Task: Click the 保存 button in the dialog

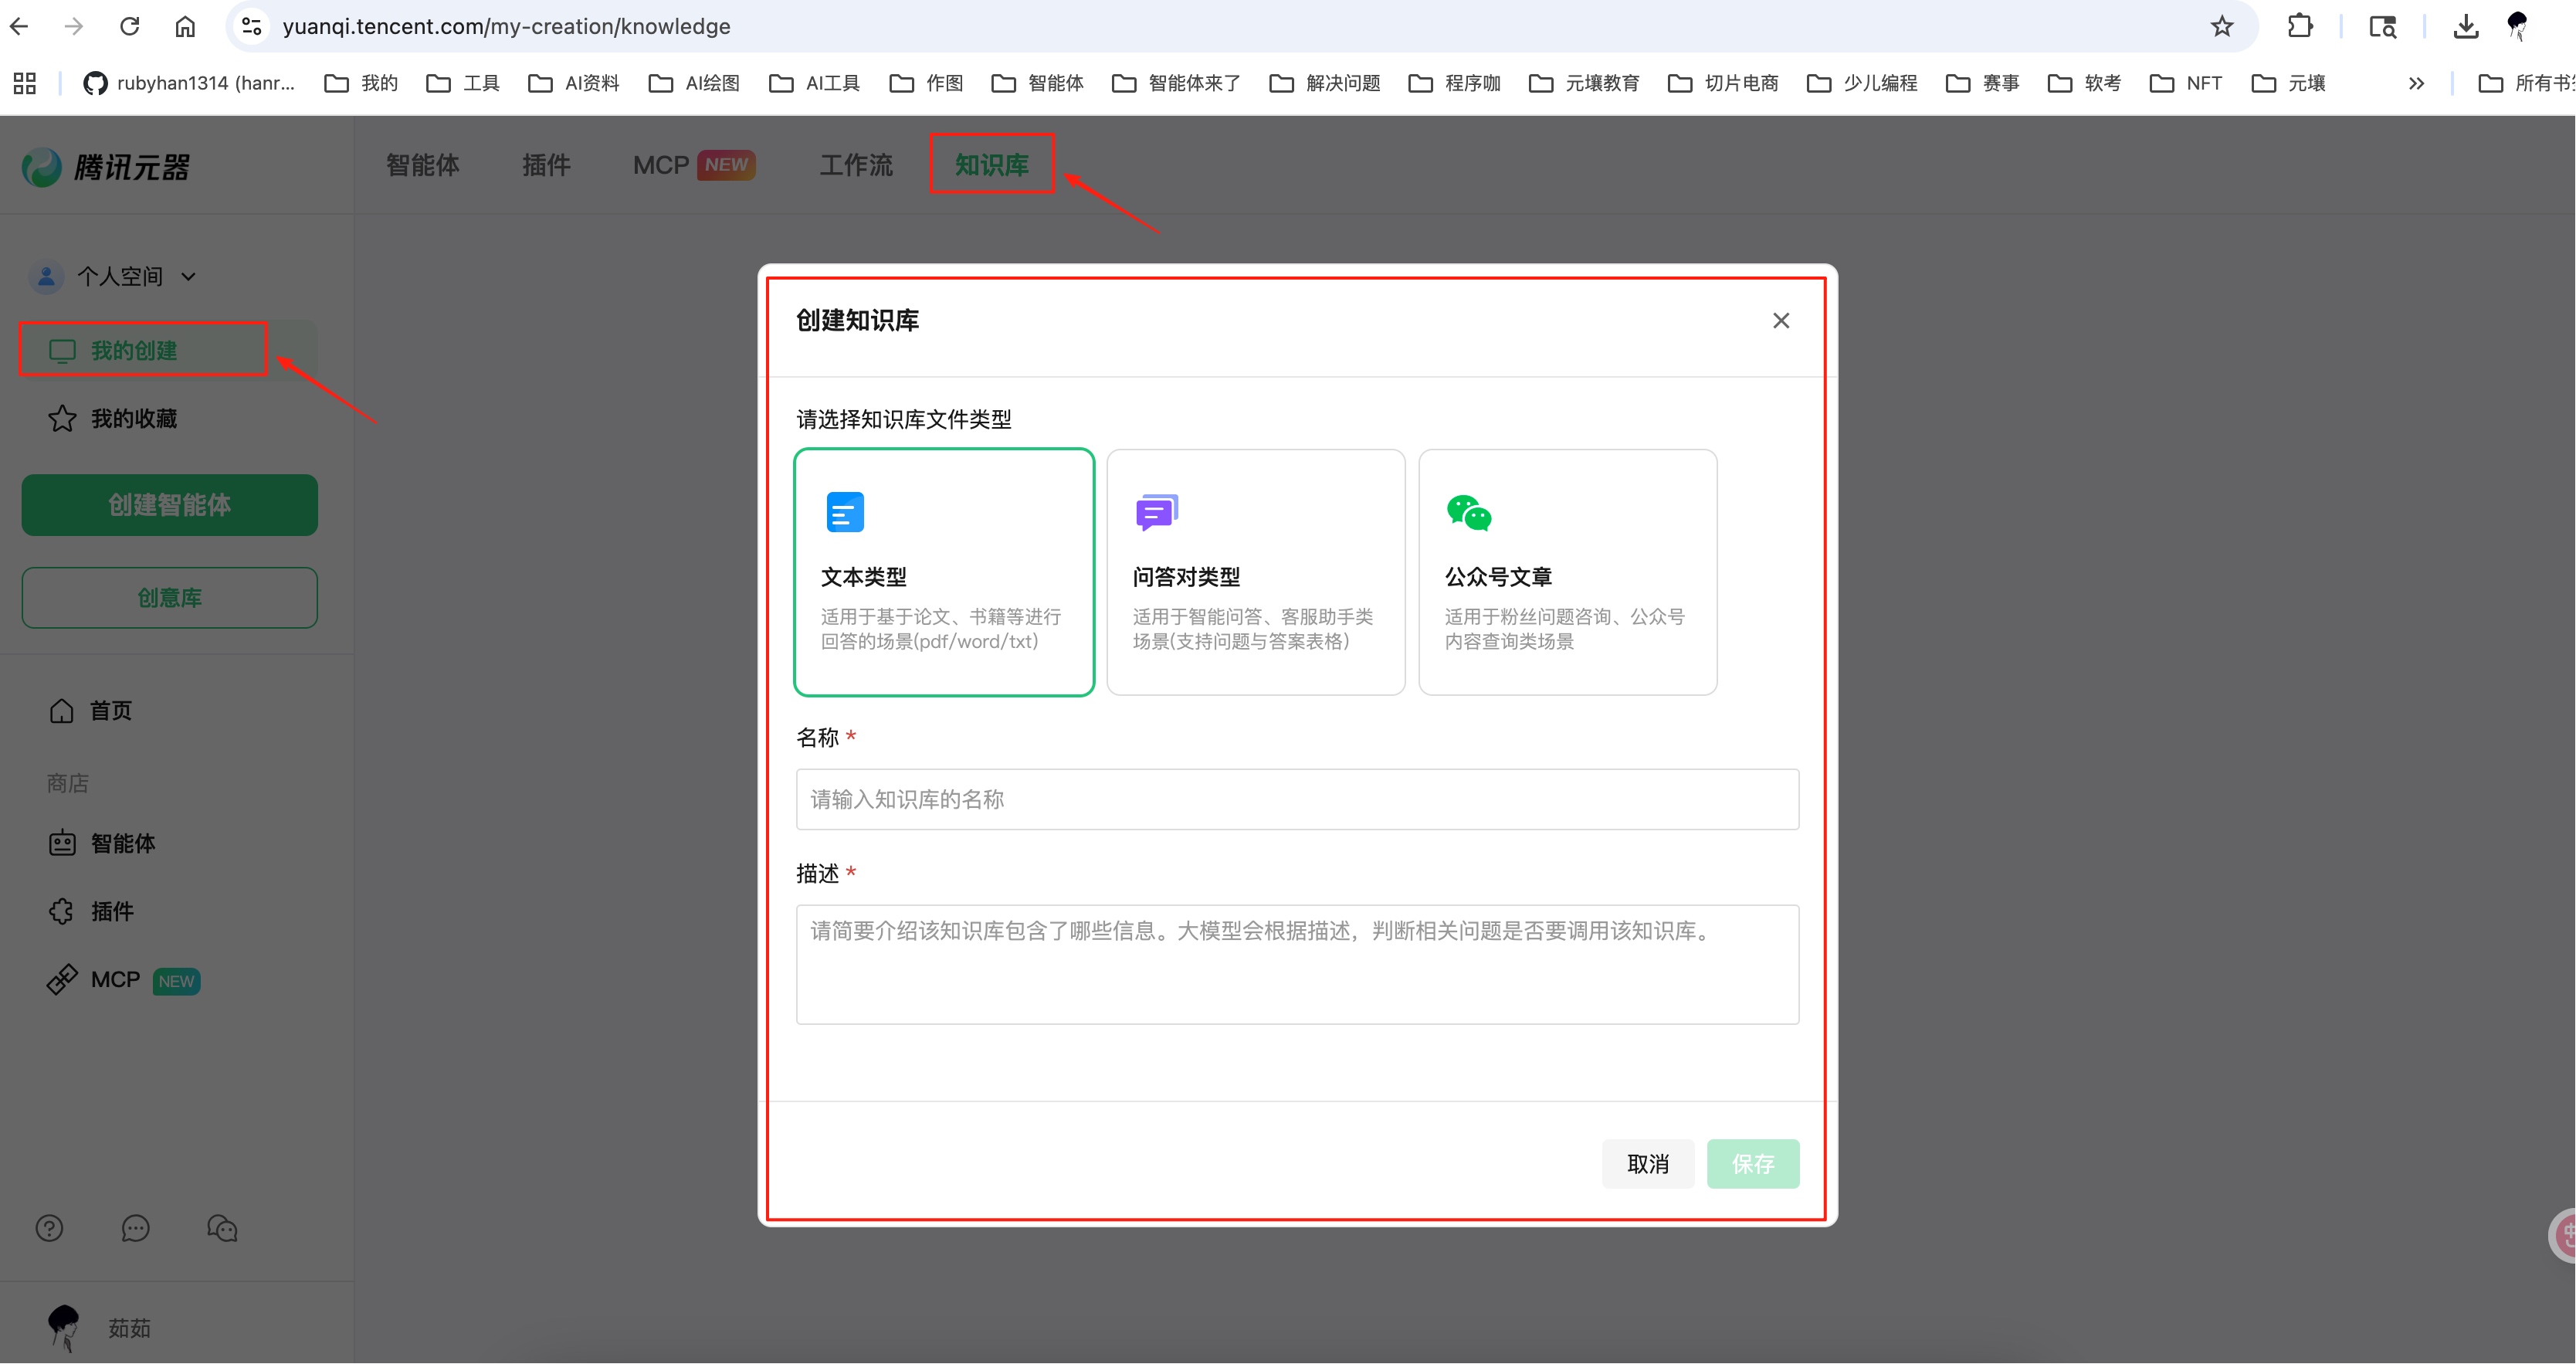Action: pyautogui.click(x=1752, y=1163)
